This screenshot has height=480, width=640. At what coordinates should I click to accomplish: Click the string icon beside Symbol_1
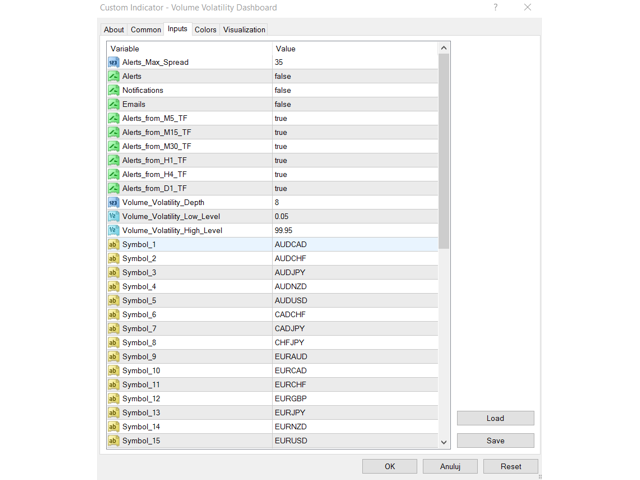coord(113,244)
